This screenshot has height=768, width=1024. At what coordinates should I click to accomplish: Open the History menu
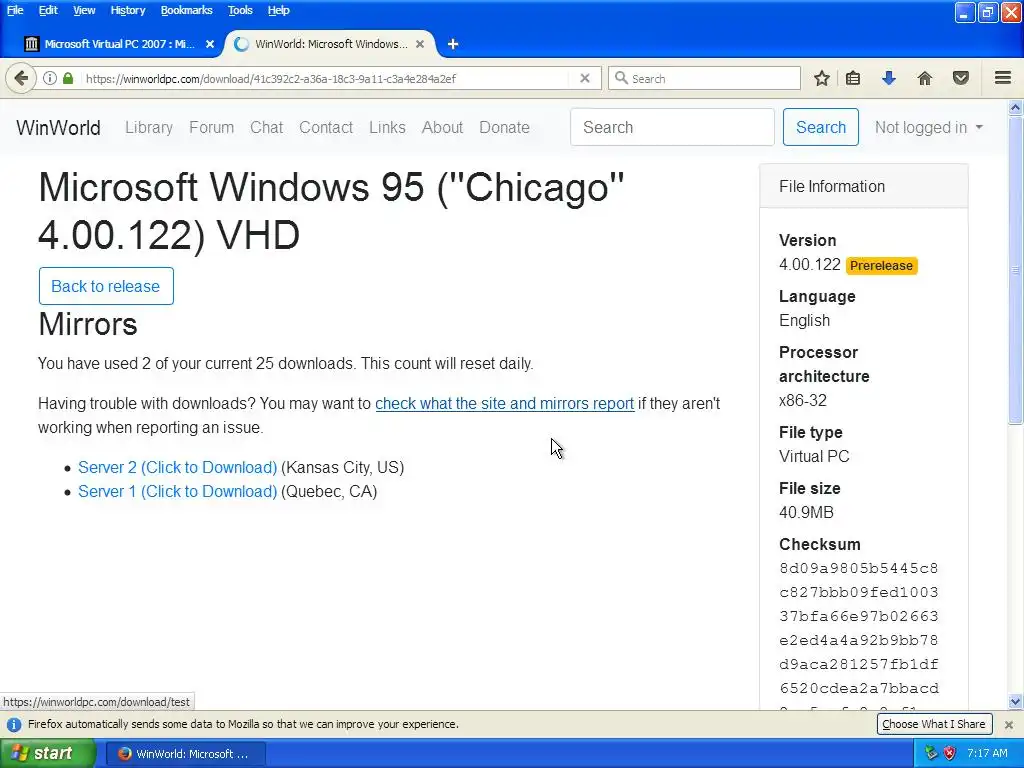tap(128, 10)
